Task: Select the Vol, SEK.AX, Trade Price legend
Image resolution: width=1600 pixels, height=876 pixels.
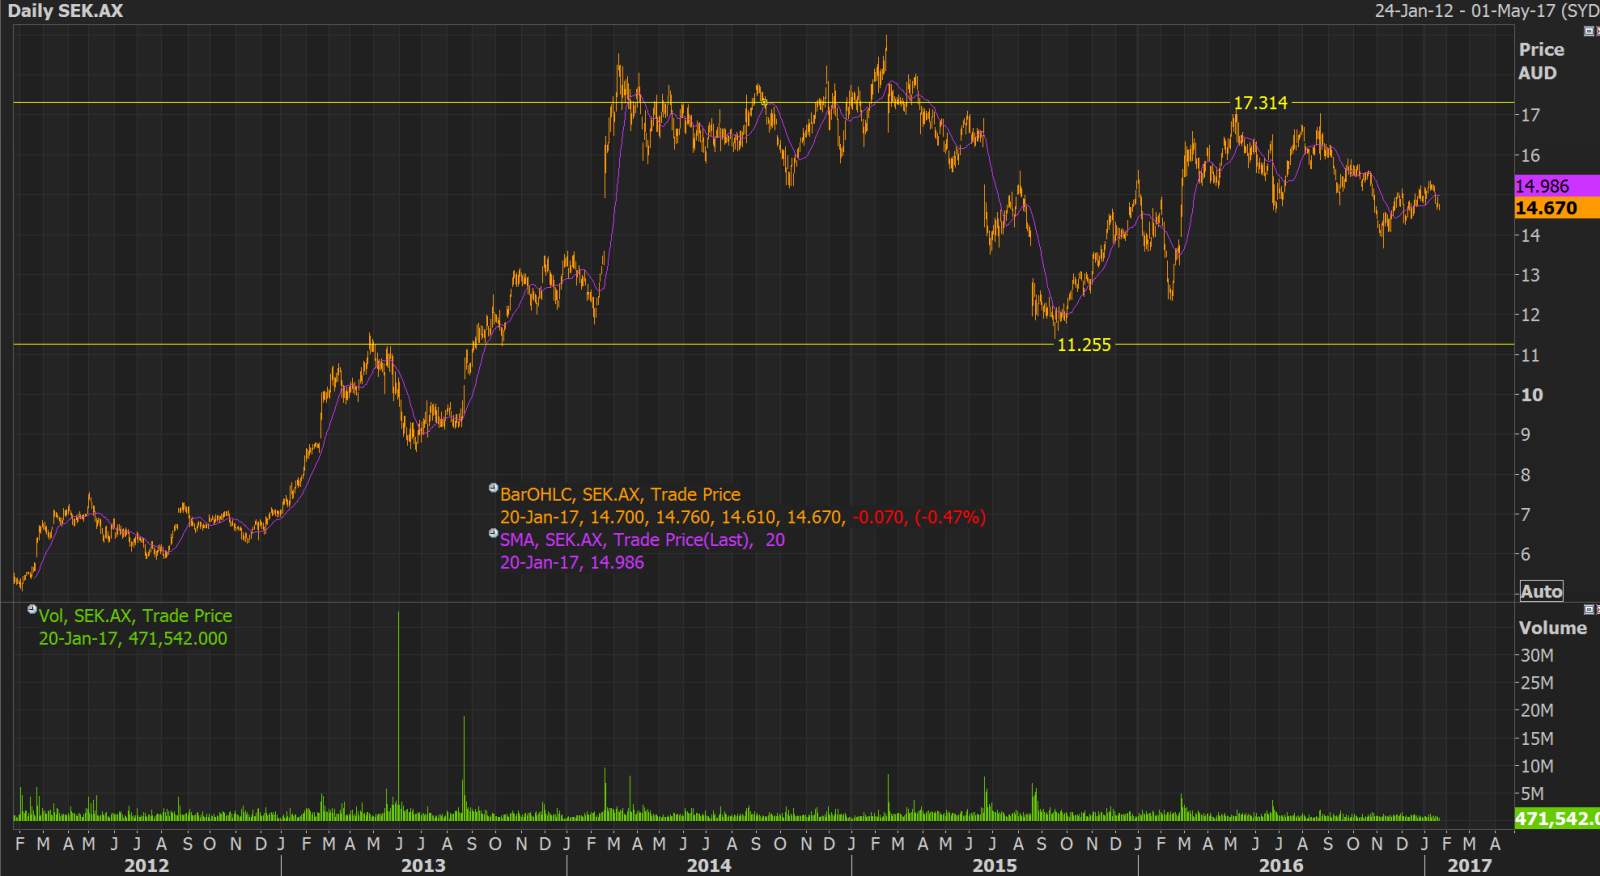Action: [135, 616]
